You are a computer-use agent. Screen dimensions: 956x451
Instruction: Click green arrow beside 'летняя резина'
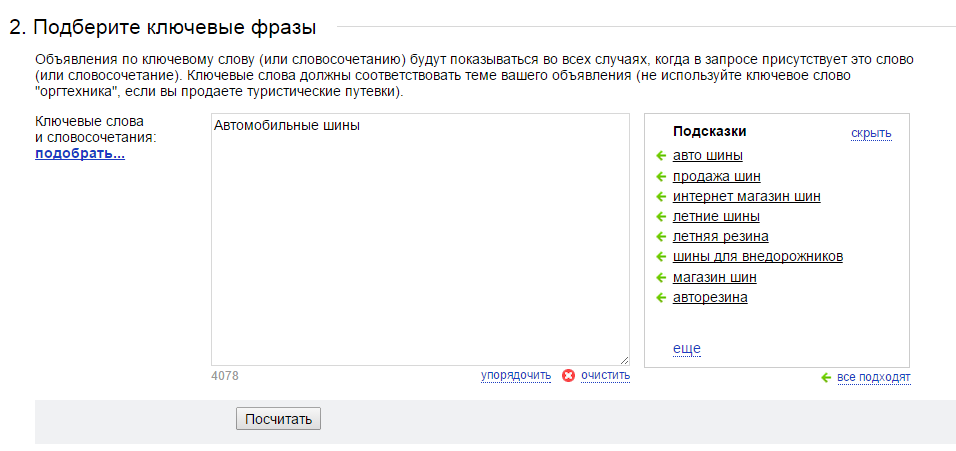661,236
